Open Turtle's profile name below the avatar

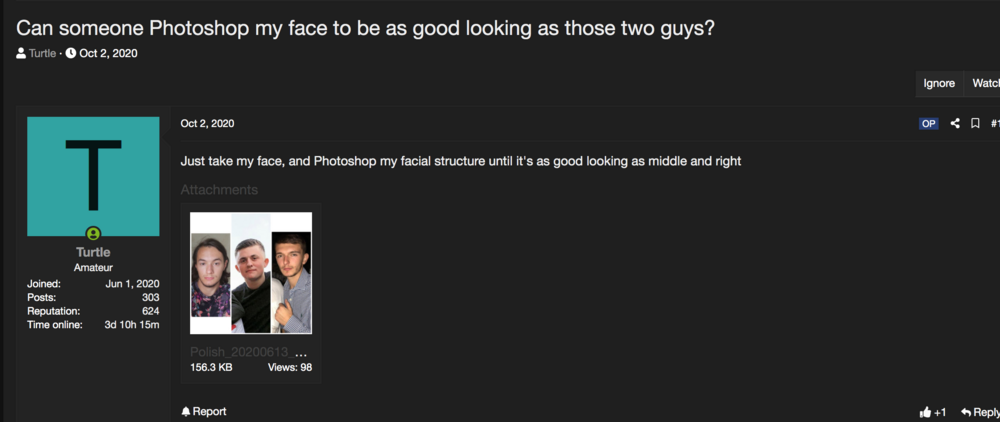click(x=93, y=252)
